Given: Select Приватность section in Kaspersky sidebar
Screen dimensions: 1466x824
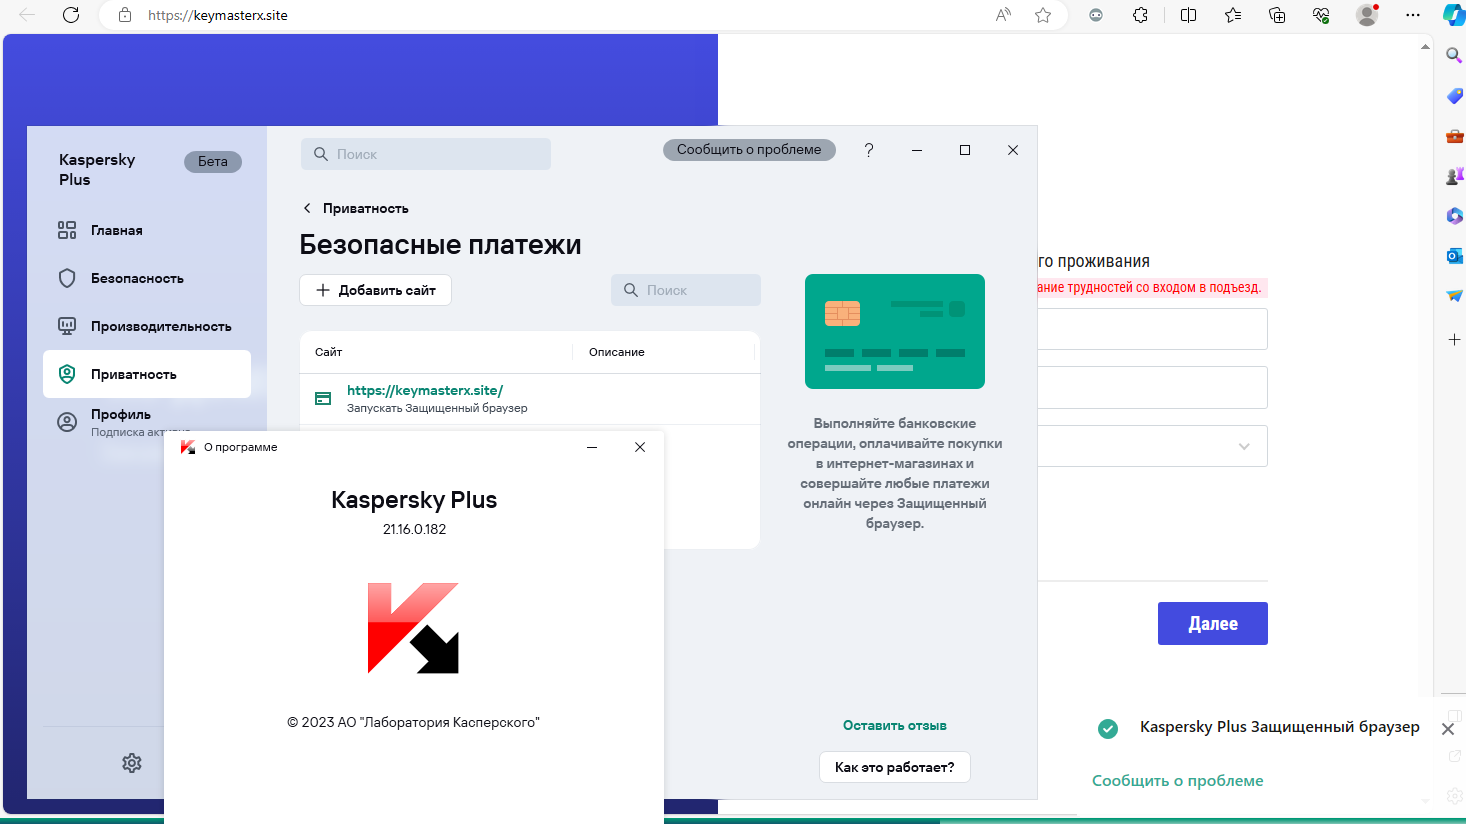Looking at the screenshot, I should (147, 374).
